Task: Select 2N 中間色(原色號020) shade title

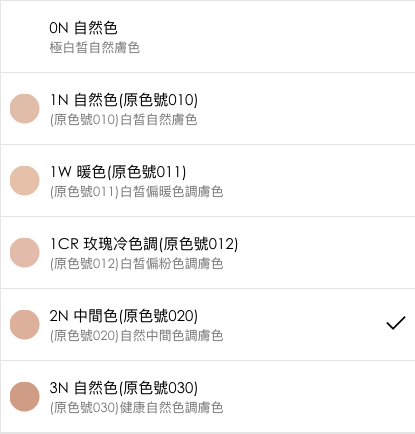Action: 124,316
